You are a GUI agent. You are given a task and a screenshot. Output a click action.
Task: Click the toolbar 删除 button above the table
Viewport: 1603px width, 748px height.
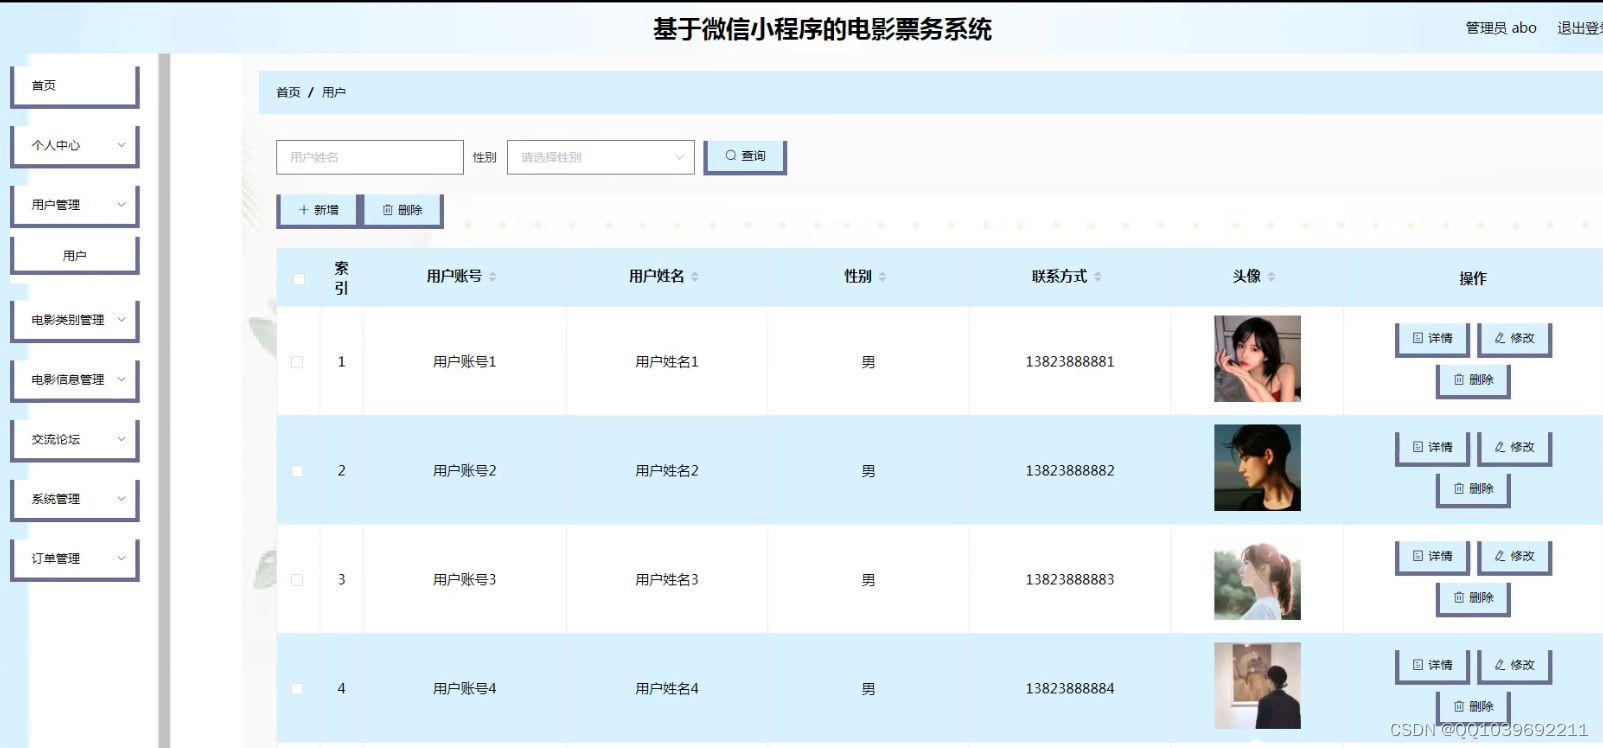pos(402,210)
